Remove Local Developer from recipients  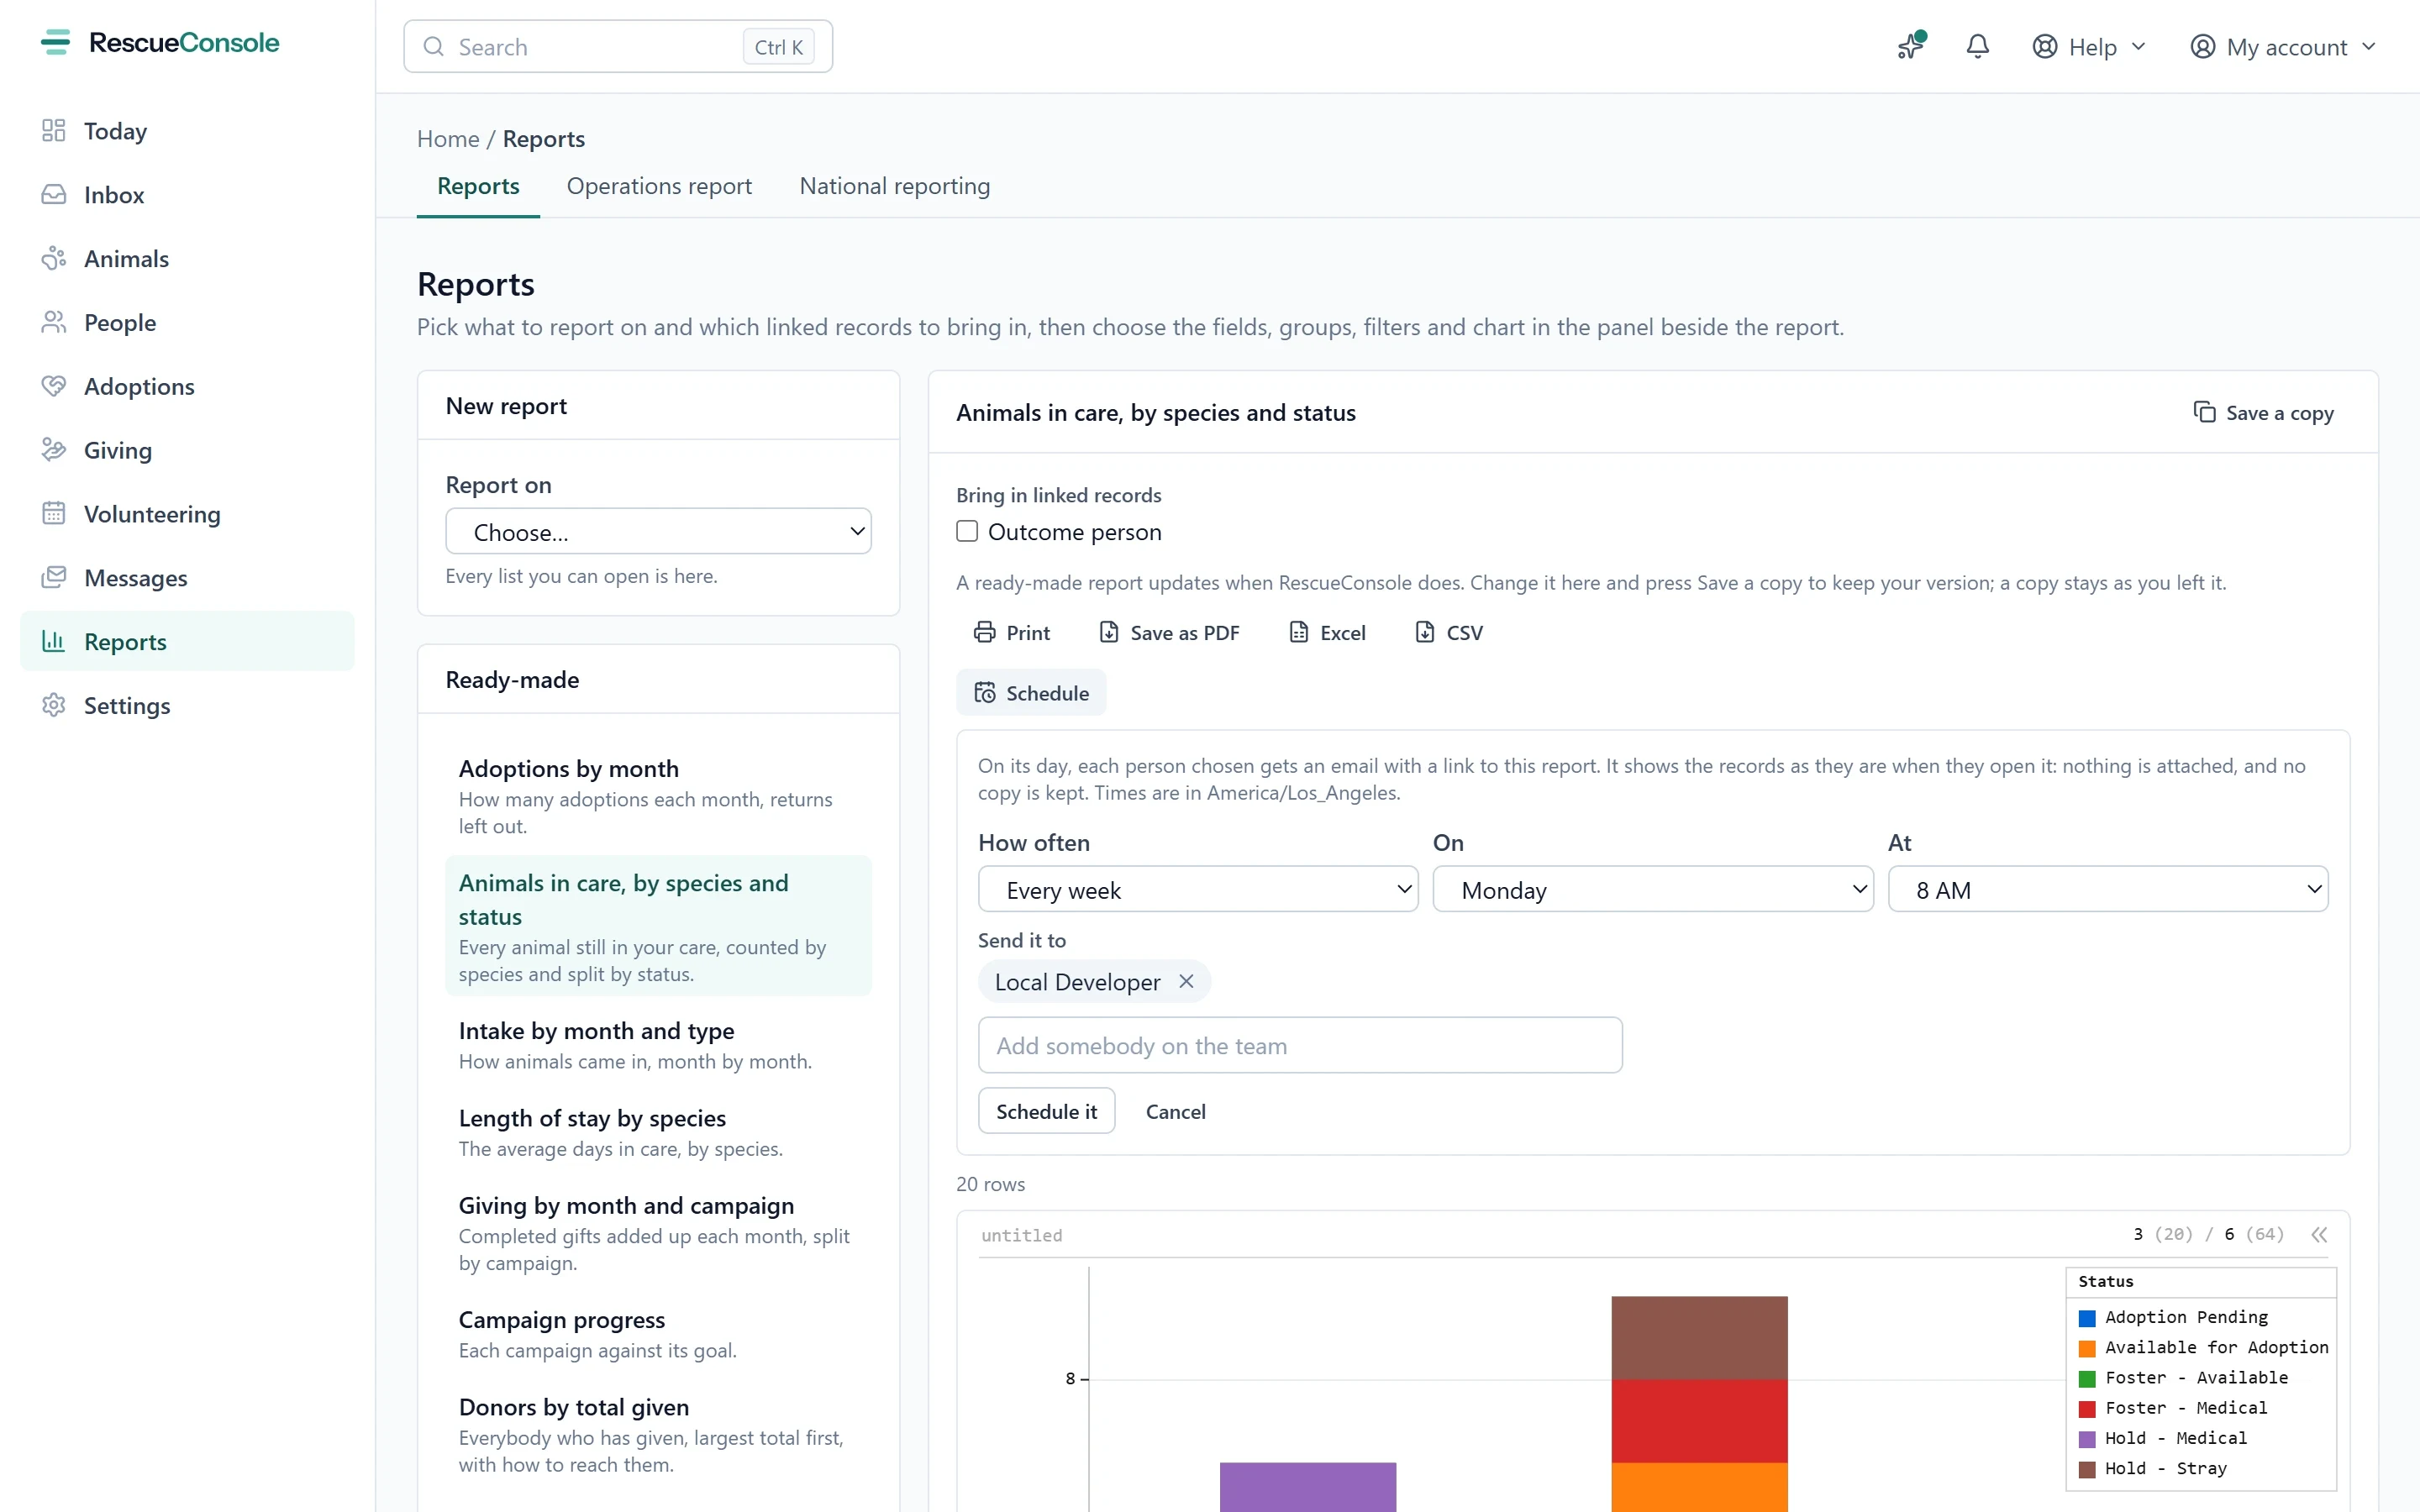point(1186,982)
